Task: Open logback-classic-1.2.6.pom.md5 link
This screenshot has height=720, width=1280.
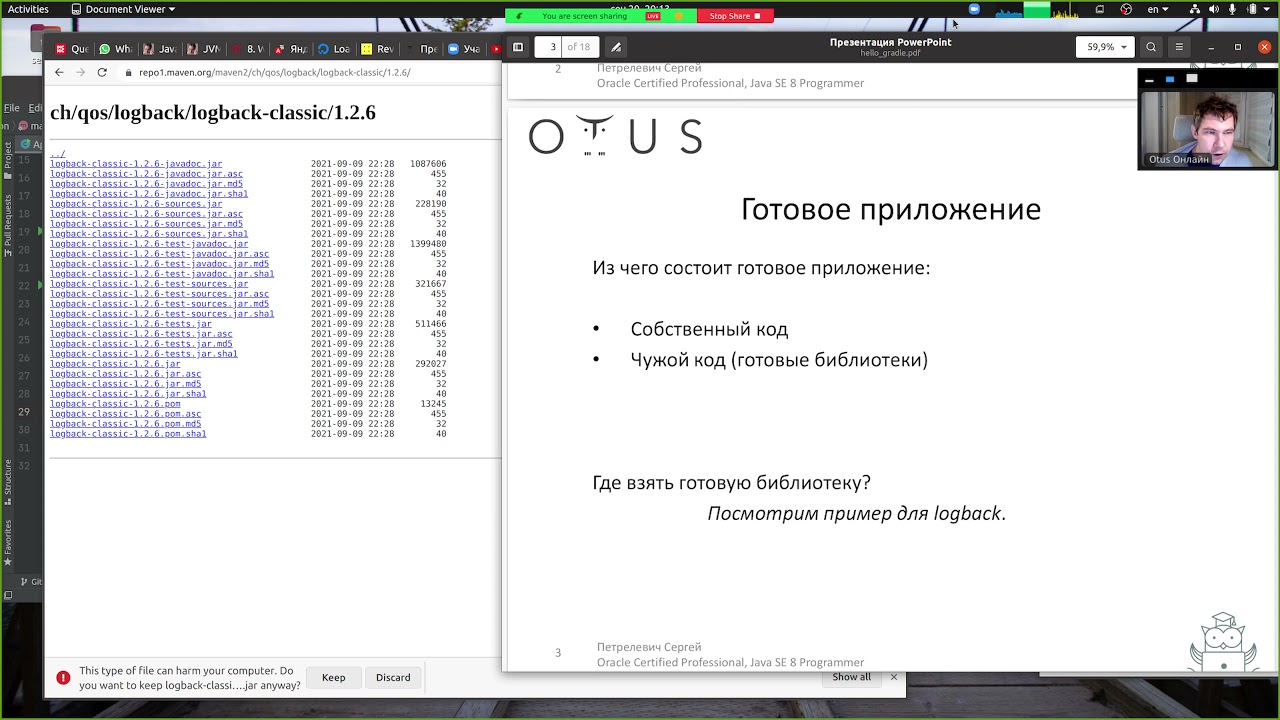Action: coord(125,424)
